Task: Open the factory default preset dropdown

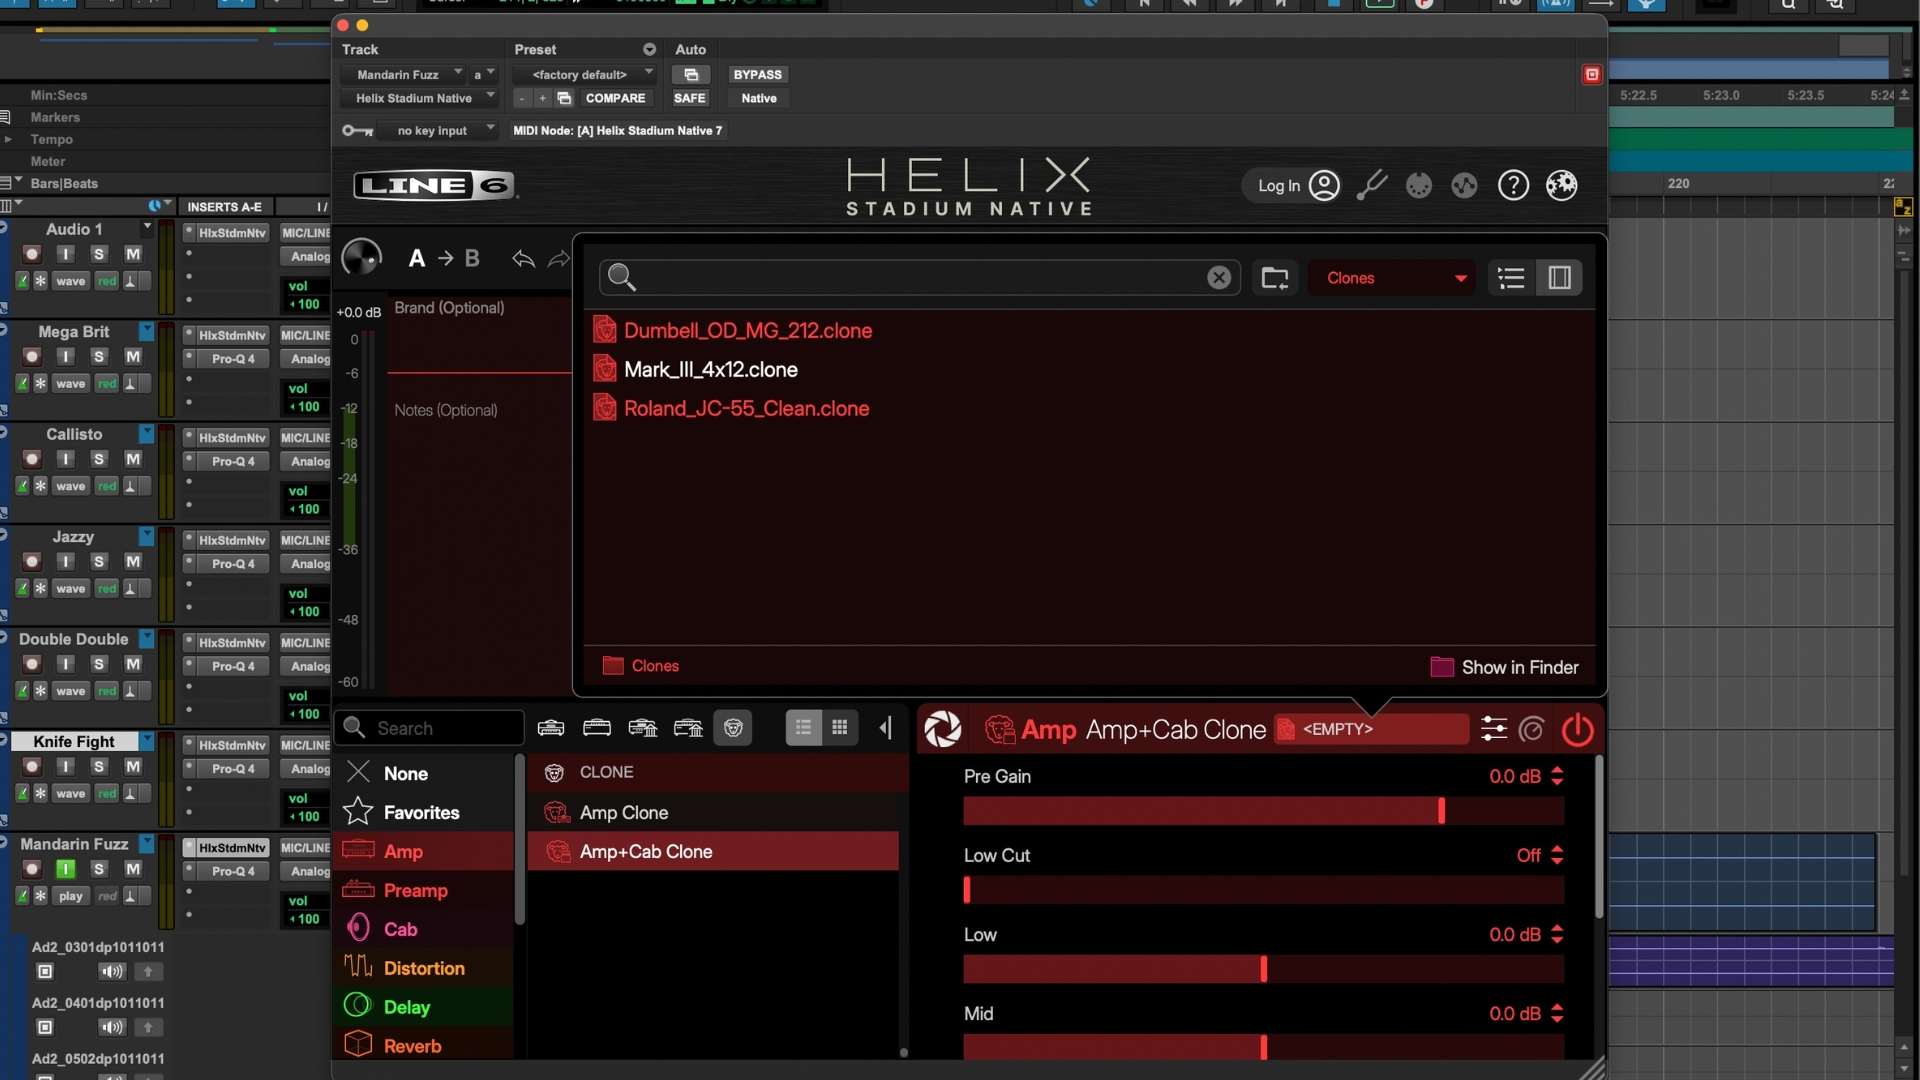Action: pos(585,75)
